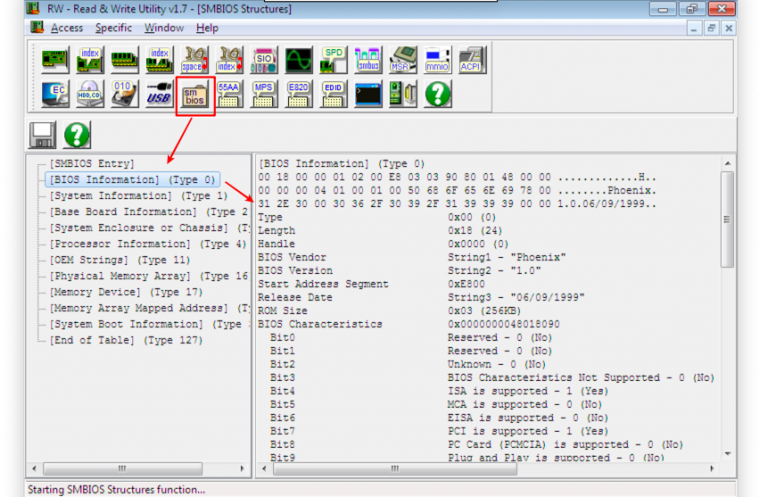Viewport: 768px width, 497px height.
Task: Open the MSR registers icon
Action: pos(403,59)
